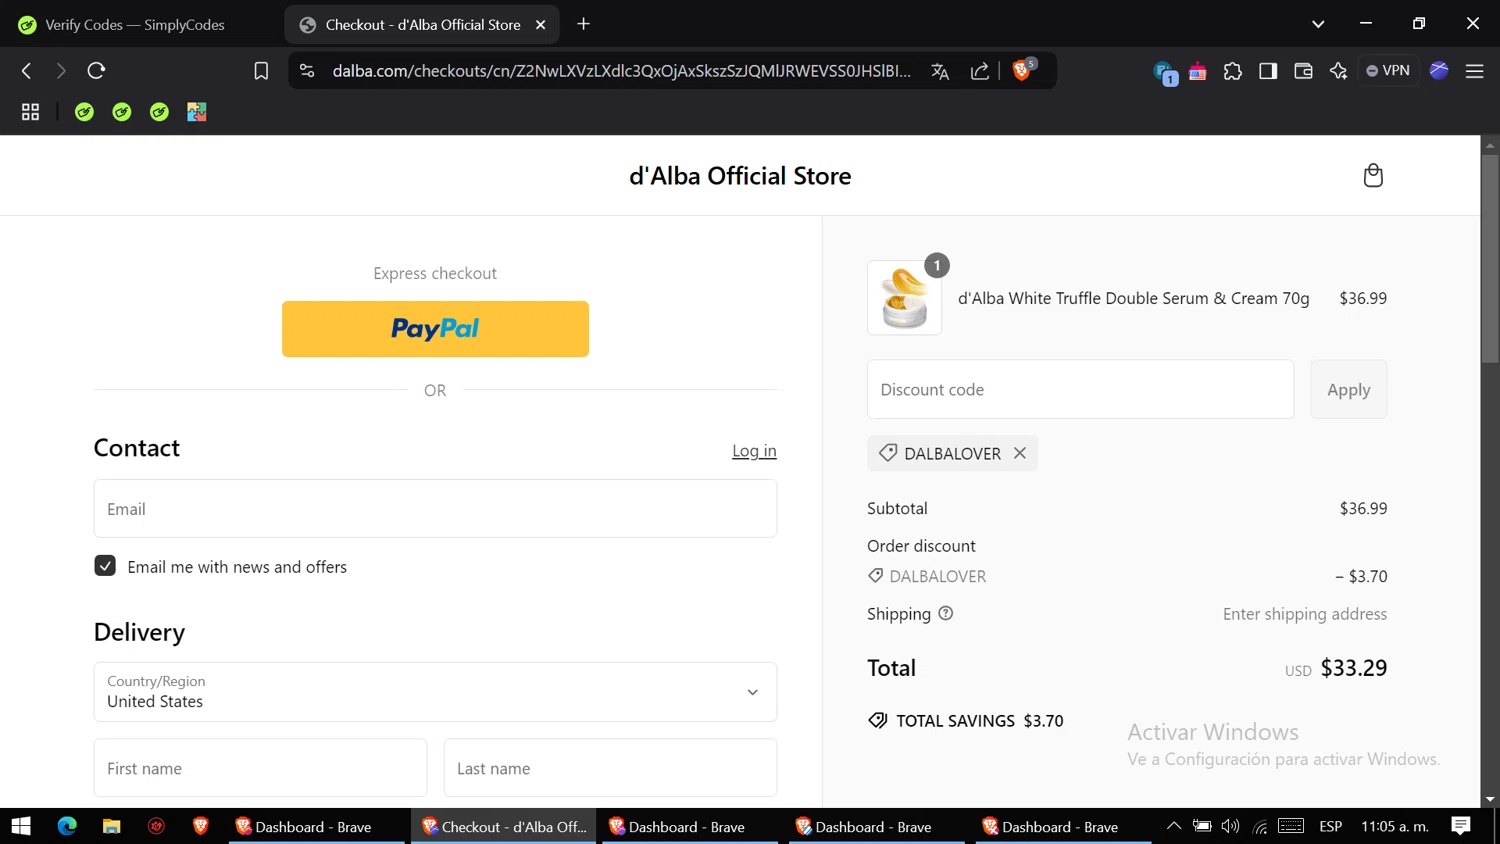Viewport: 1500px width, 844px height.
Task: Open the Windows Start menu
Action: click(21, 826)
